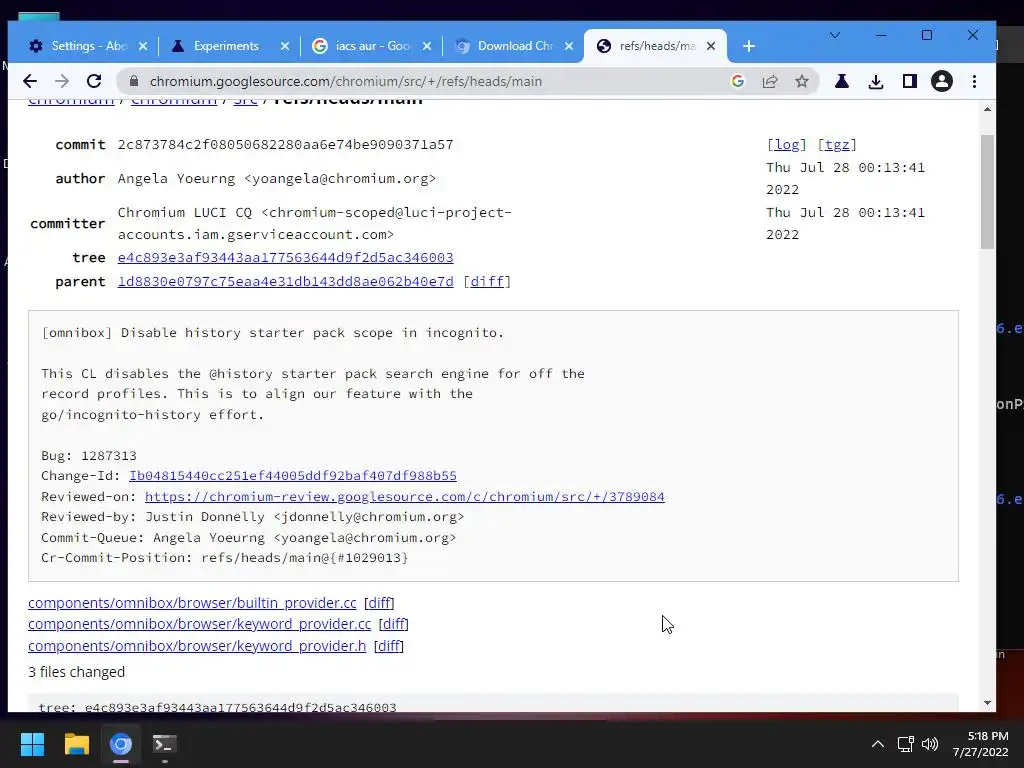Screen dimensions: 1024x768
Task: Click the Cr-Commit-Position line
Action: pyautogui.click(x=225, y=558)
